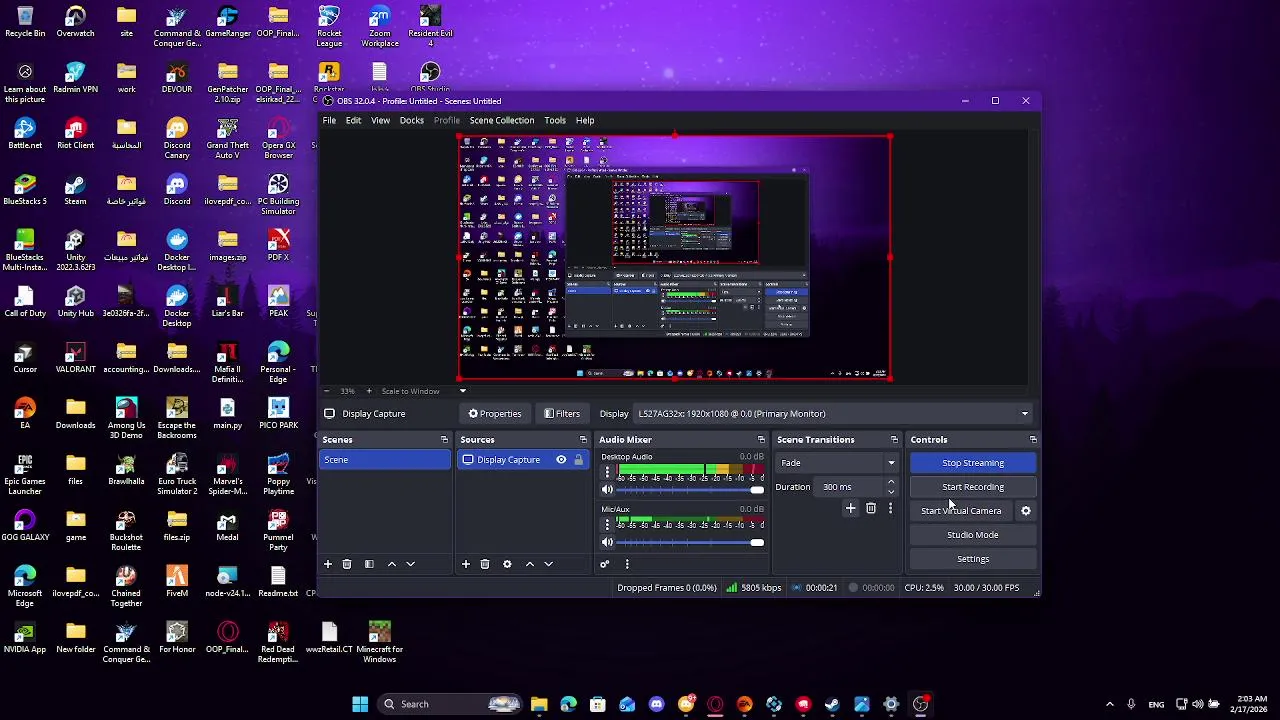The image size is (1280, 720).
Task: Pop out the Audio Mixer dock
Action: pyautogui.click(x=761, y=440)
